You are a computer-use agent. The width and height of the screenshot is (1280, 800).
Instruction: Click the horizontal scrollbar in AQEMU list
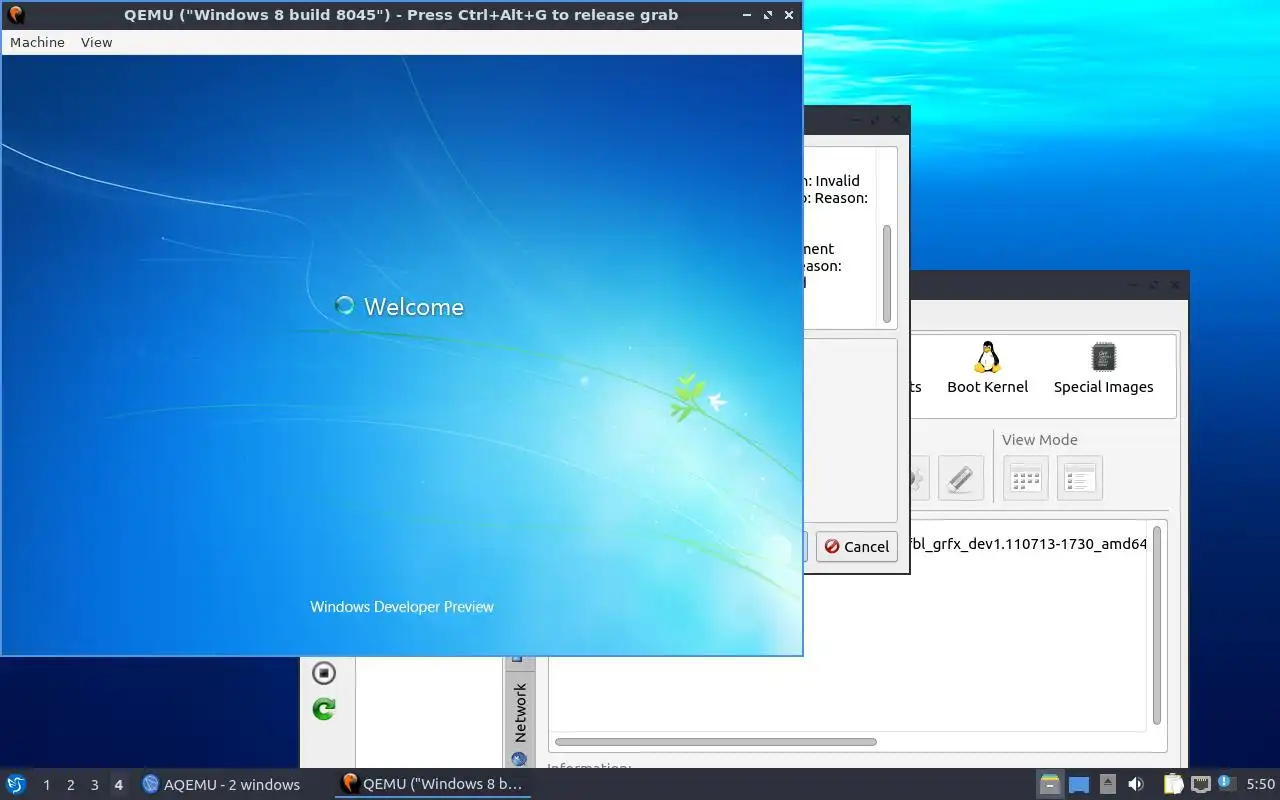[x=715, y=742]
